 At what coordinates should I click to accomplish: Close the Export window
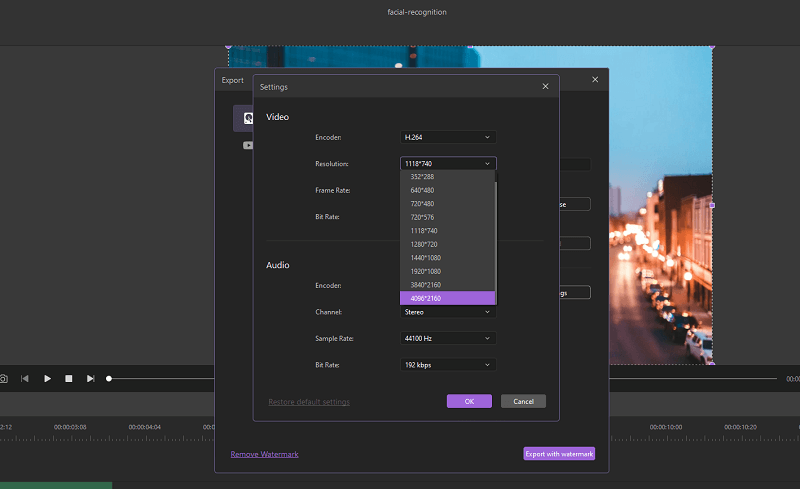click(595, 80)
